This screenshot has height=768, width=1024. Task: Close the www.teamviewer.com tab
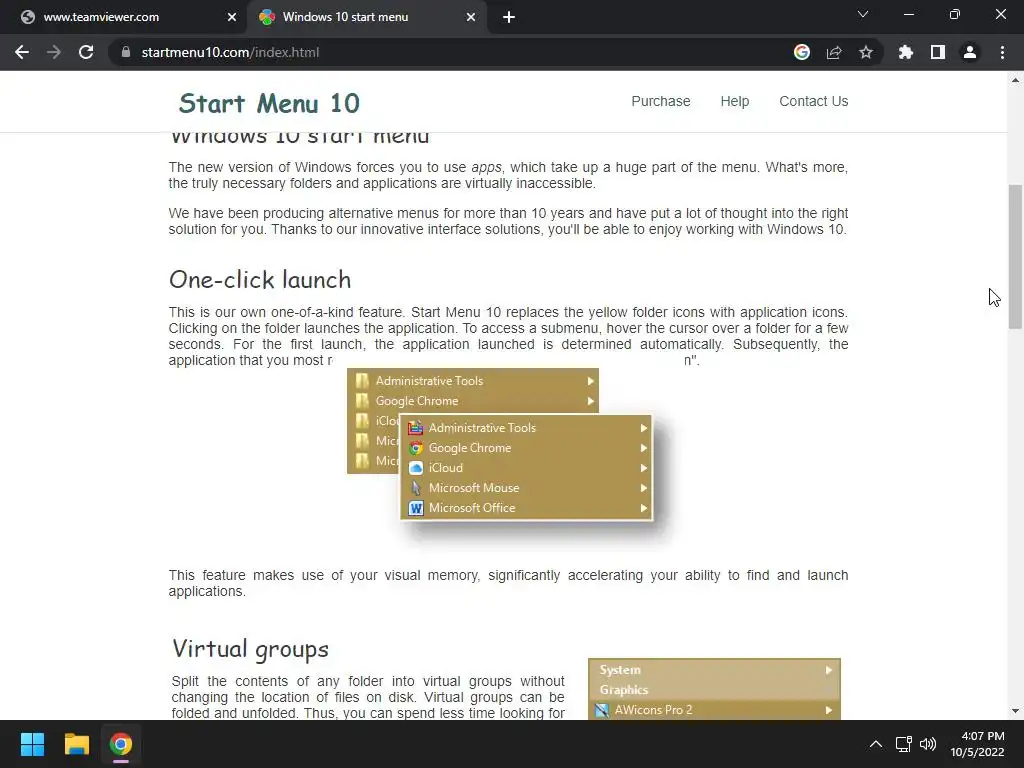click(232, 18)
